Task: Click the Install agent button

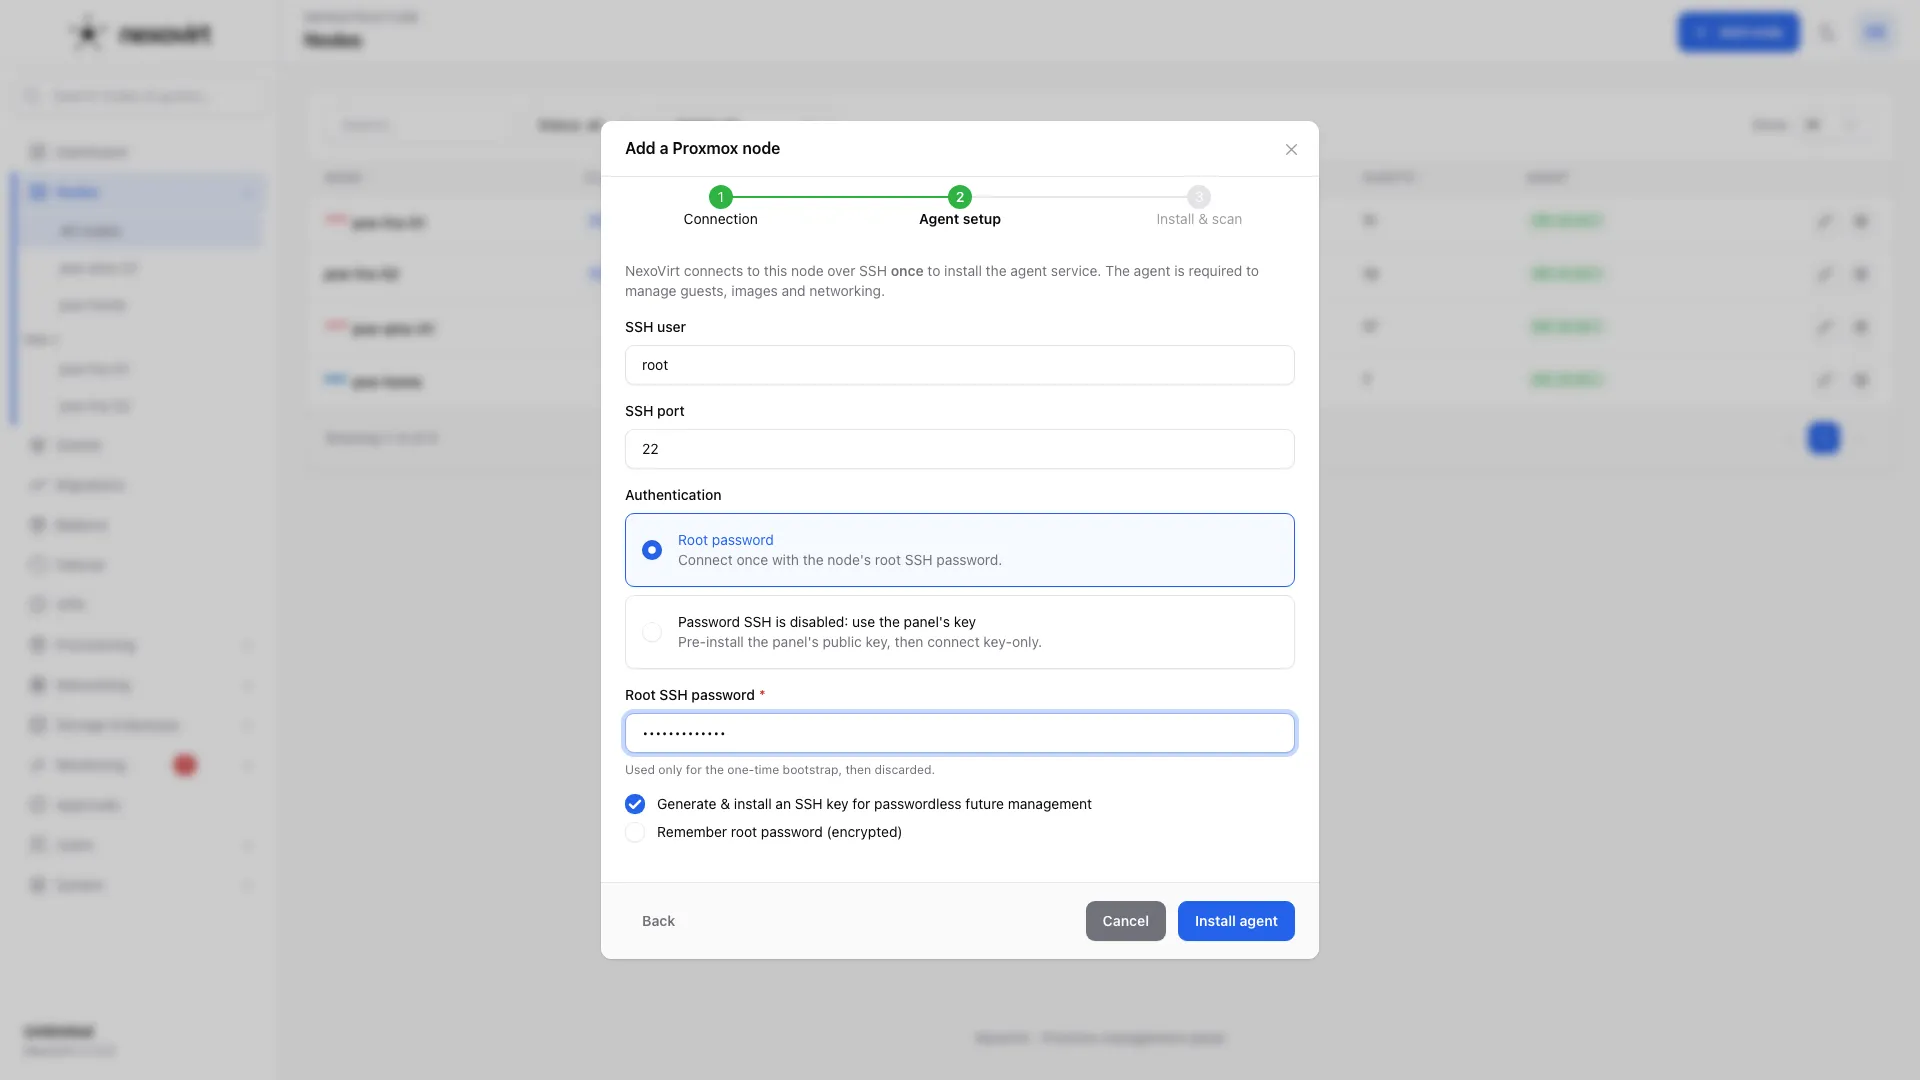Action: click(x=1236, y=921)
